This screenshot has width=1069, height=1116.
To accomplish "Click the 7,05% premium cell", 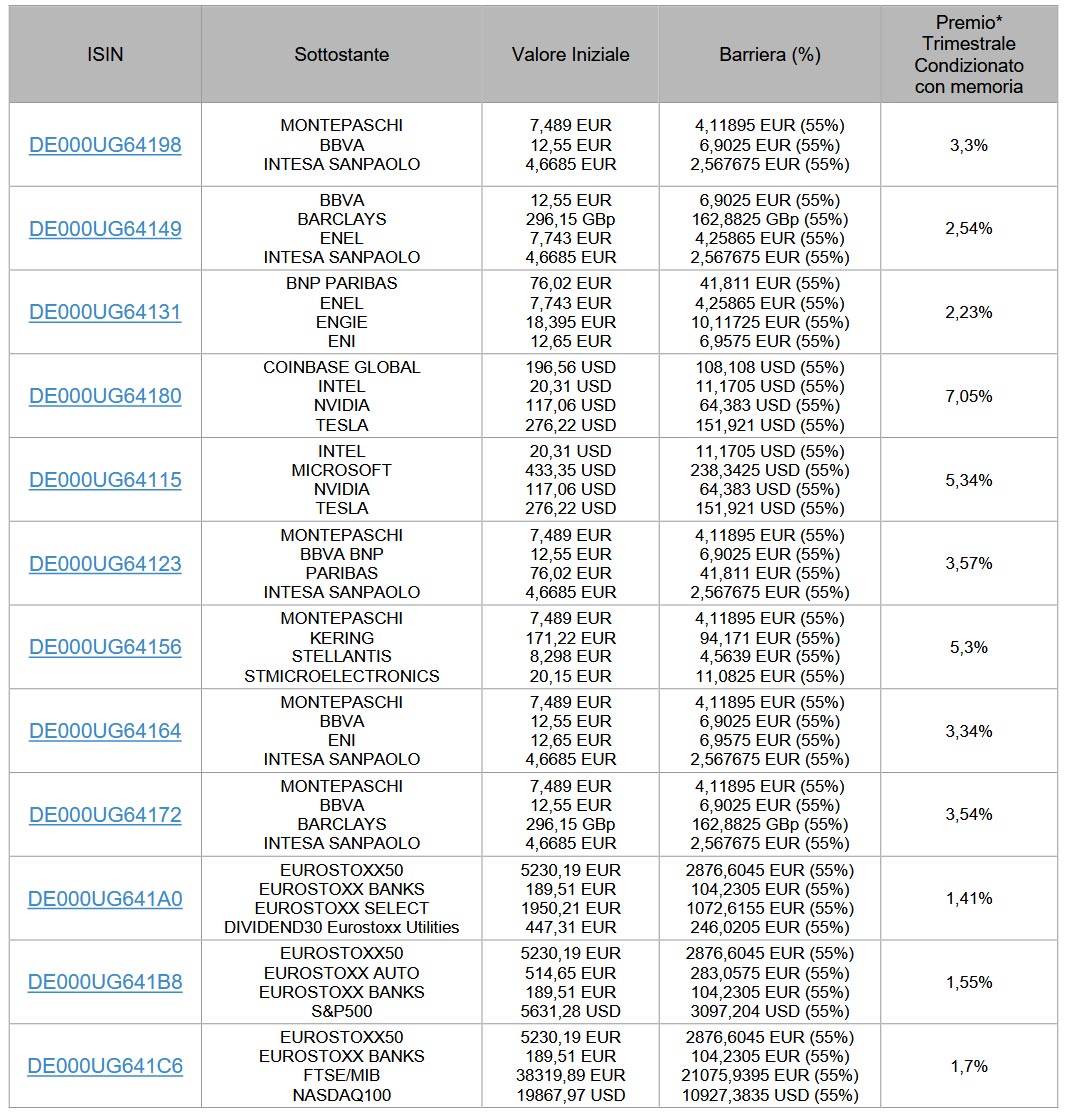I will tap(968, 396).
